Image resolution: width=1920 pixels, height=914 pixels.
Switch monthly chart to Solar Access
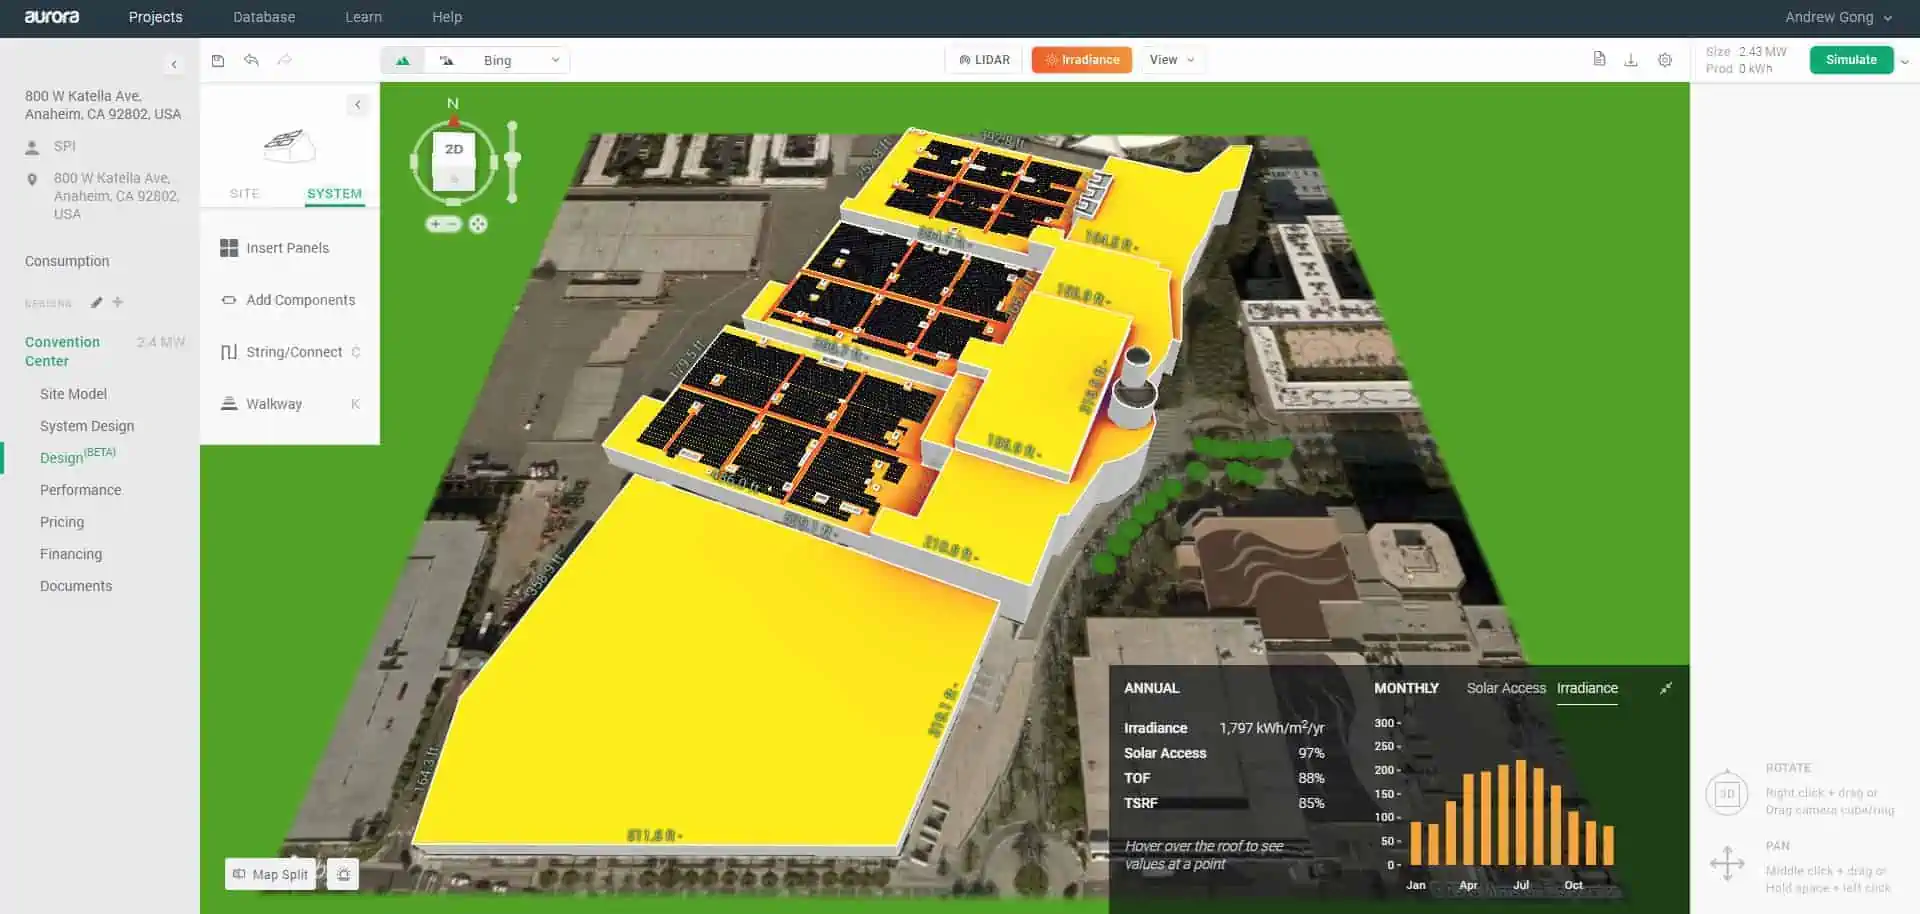click(1506, 688)
